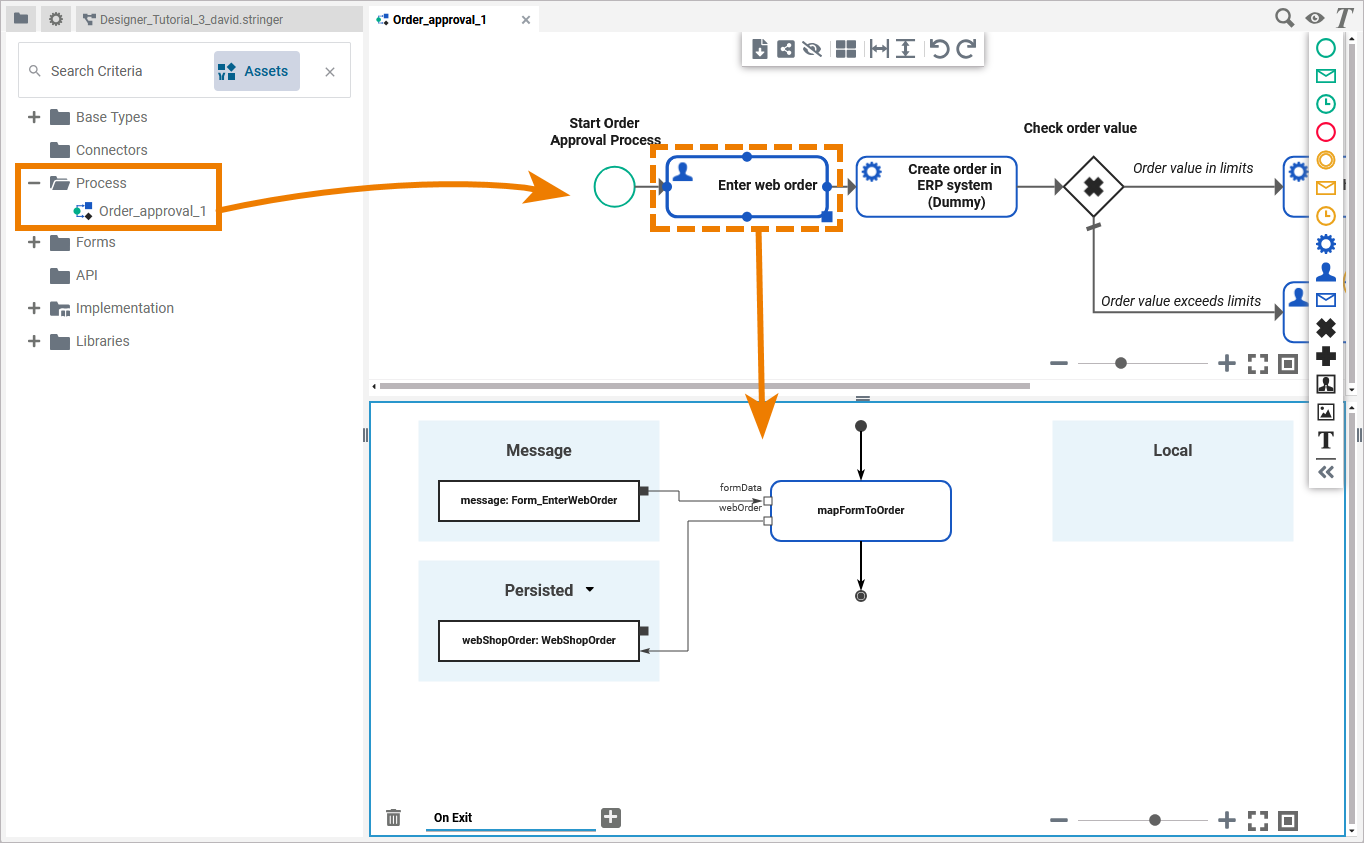Screen dimensions: 1364x843
Task: Click the redo arrow in diagram toolbar
Action: [x=966, y=49]
